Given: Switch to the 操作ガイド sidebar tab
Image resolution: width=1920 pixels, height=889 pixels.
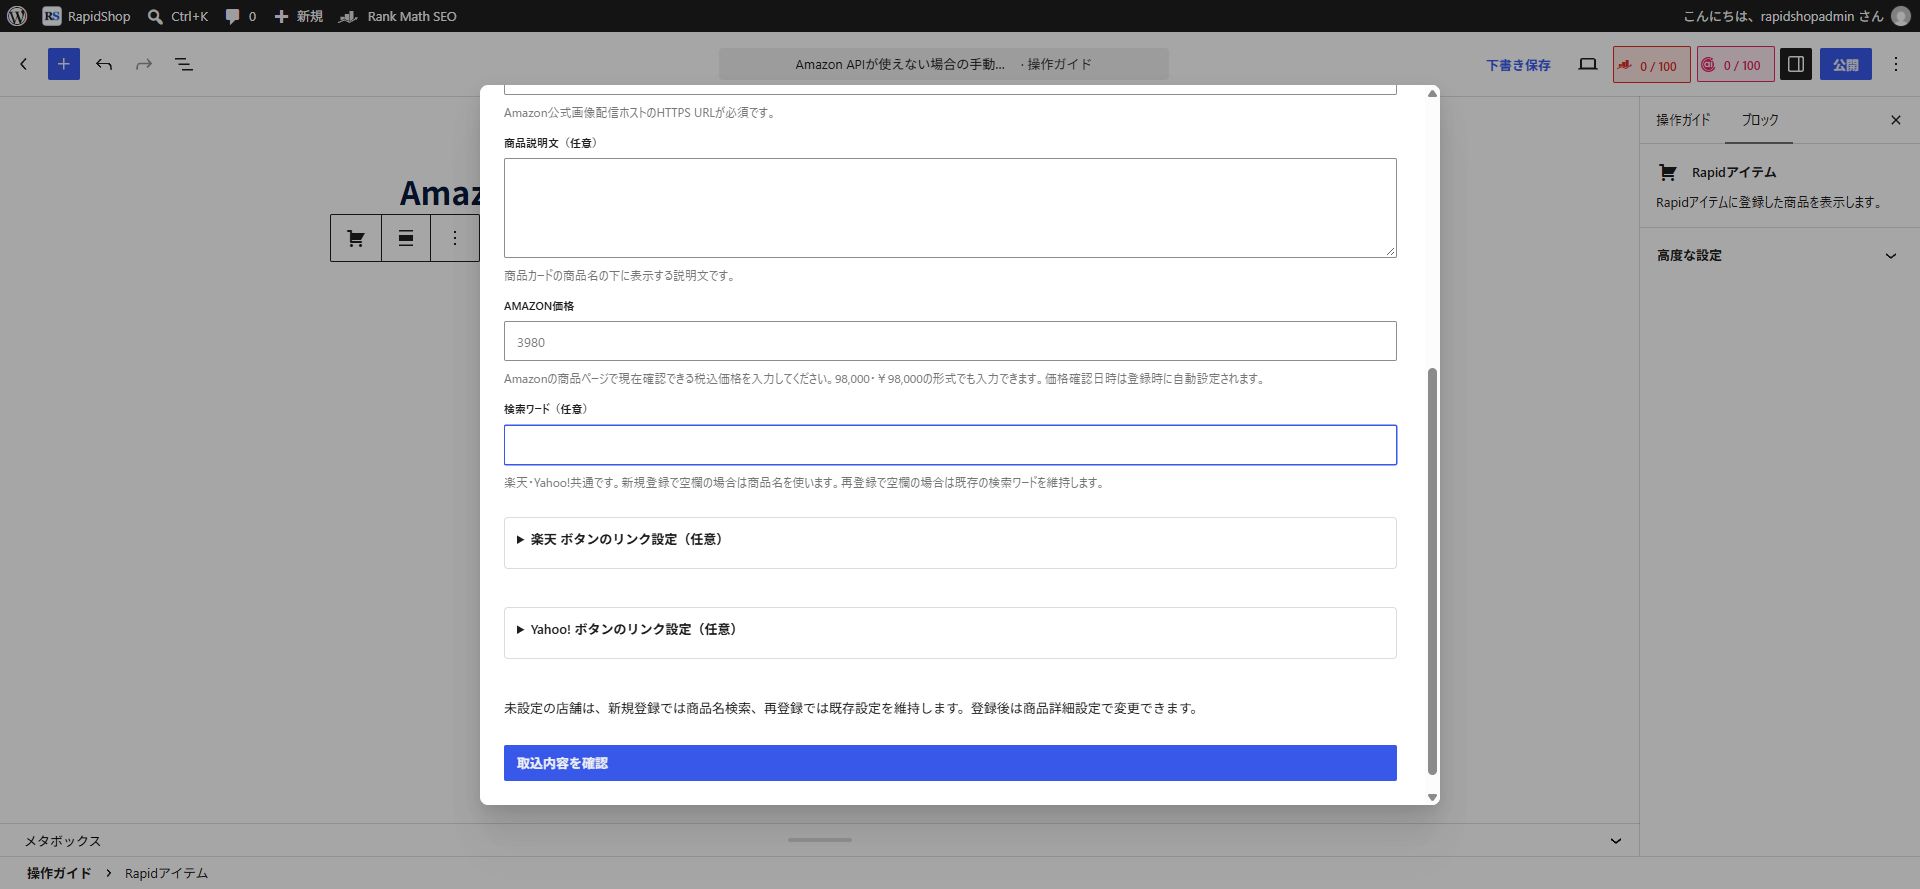Looking at the screenshot, I should click(x=1683, y=120).
